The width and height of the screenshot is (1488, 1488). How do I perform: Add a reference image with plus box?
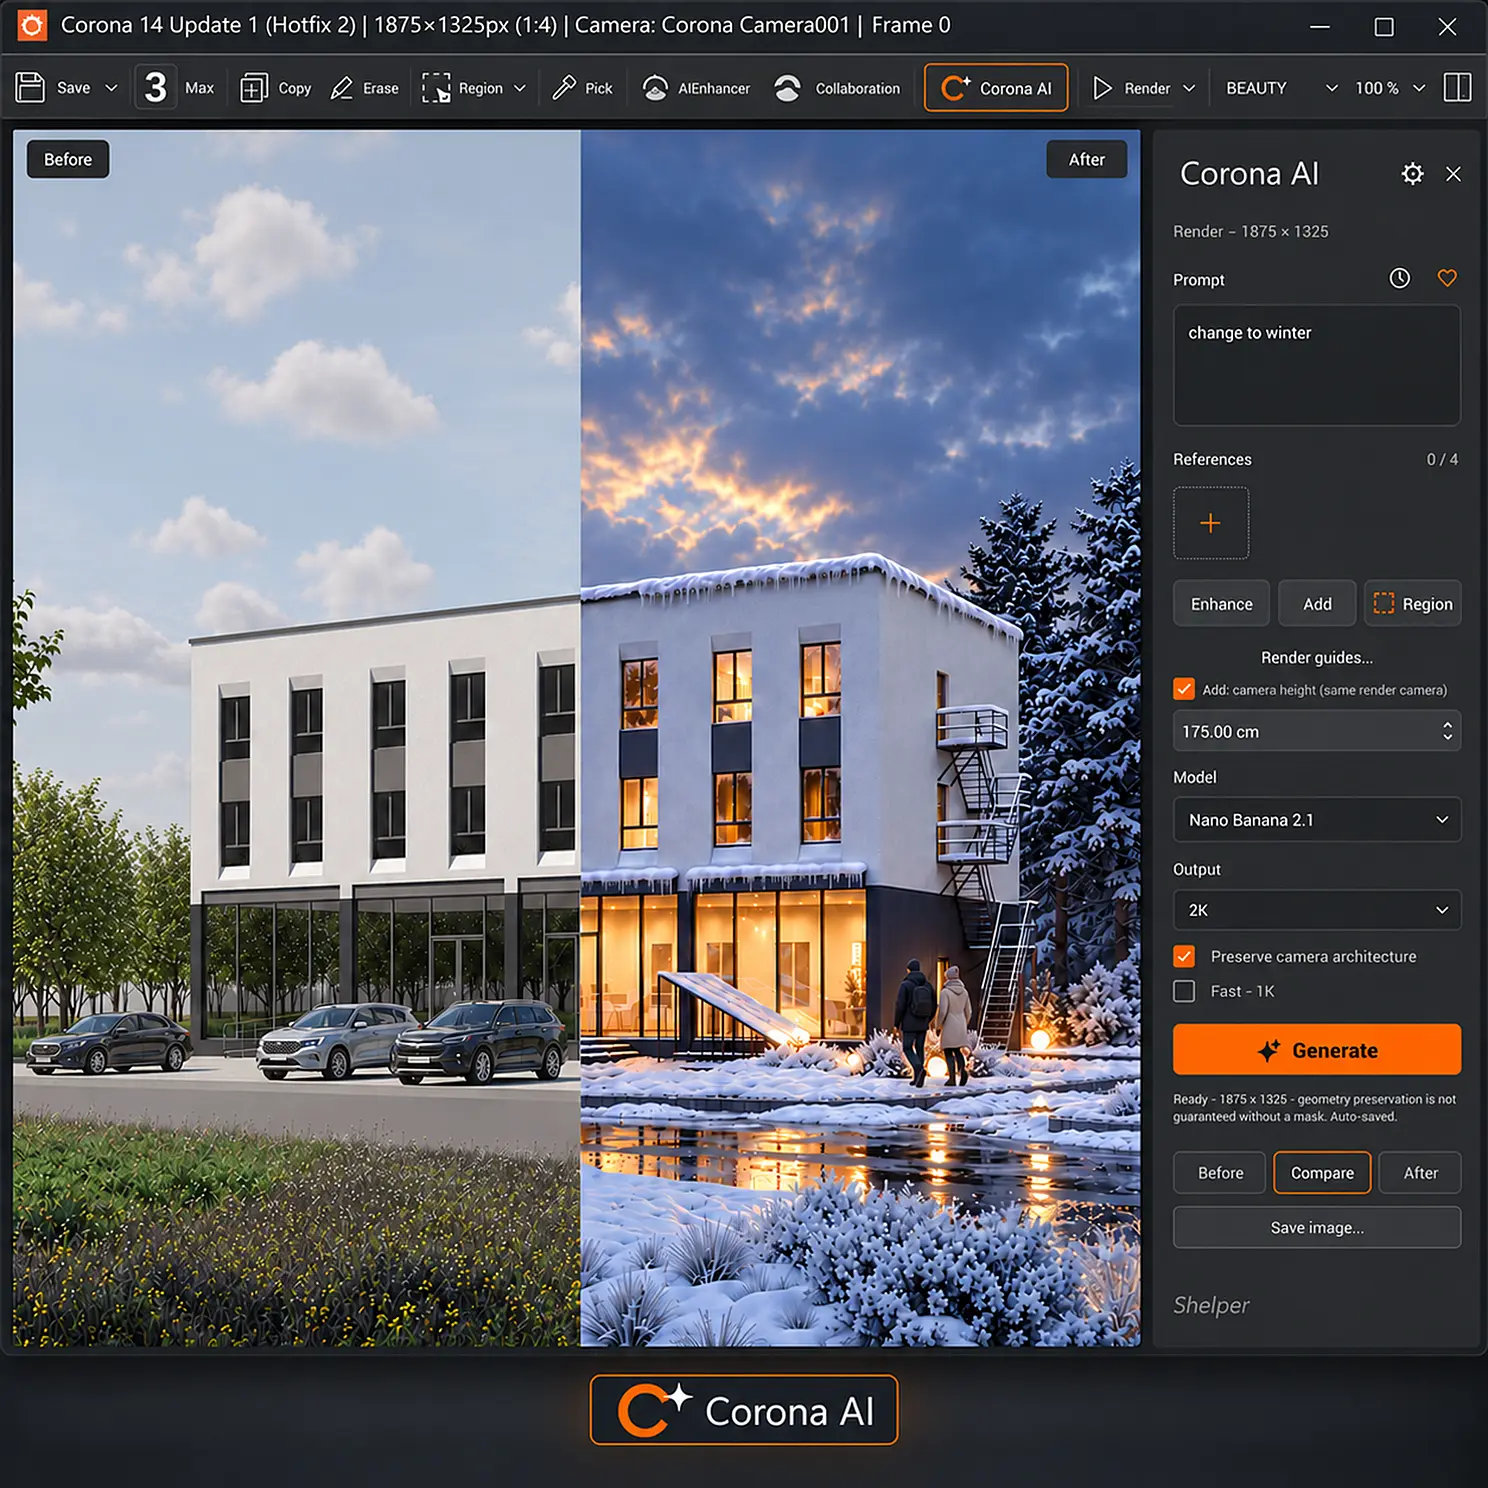tap(1210, 522)
